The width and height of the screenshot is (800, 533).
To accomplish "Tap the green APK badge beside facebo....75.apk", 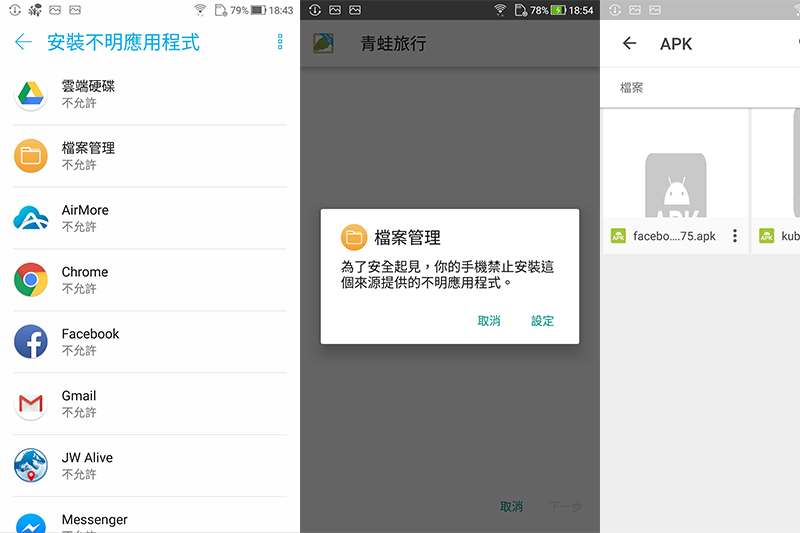I will click(618, 236).
